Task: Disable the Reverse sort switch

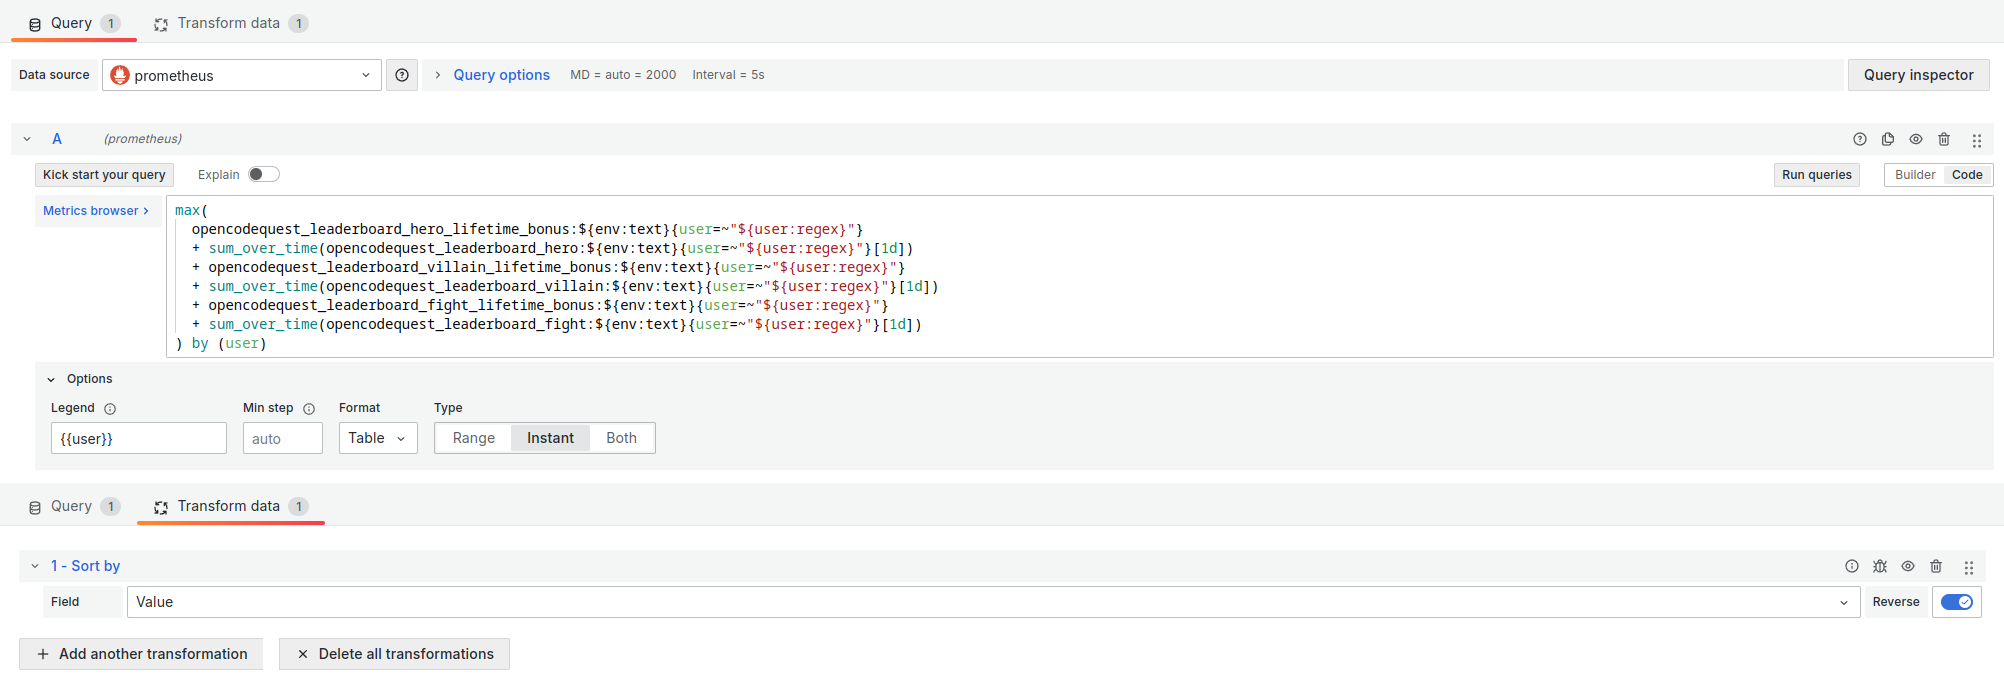Action: 1956,602
